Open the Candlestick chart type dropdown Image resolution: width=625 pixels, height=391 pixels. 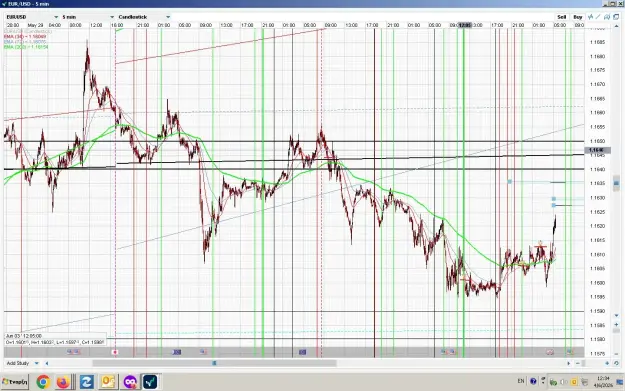coord(144,17)
